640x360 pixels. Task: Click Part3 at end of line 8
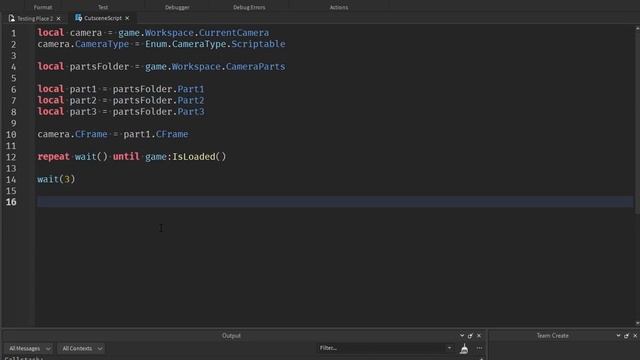(191, 111)
